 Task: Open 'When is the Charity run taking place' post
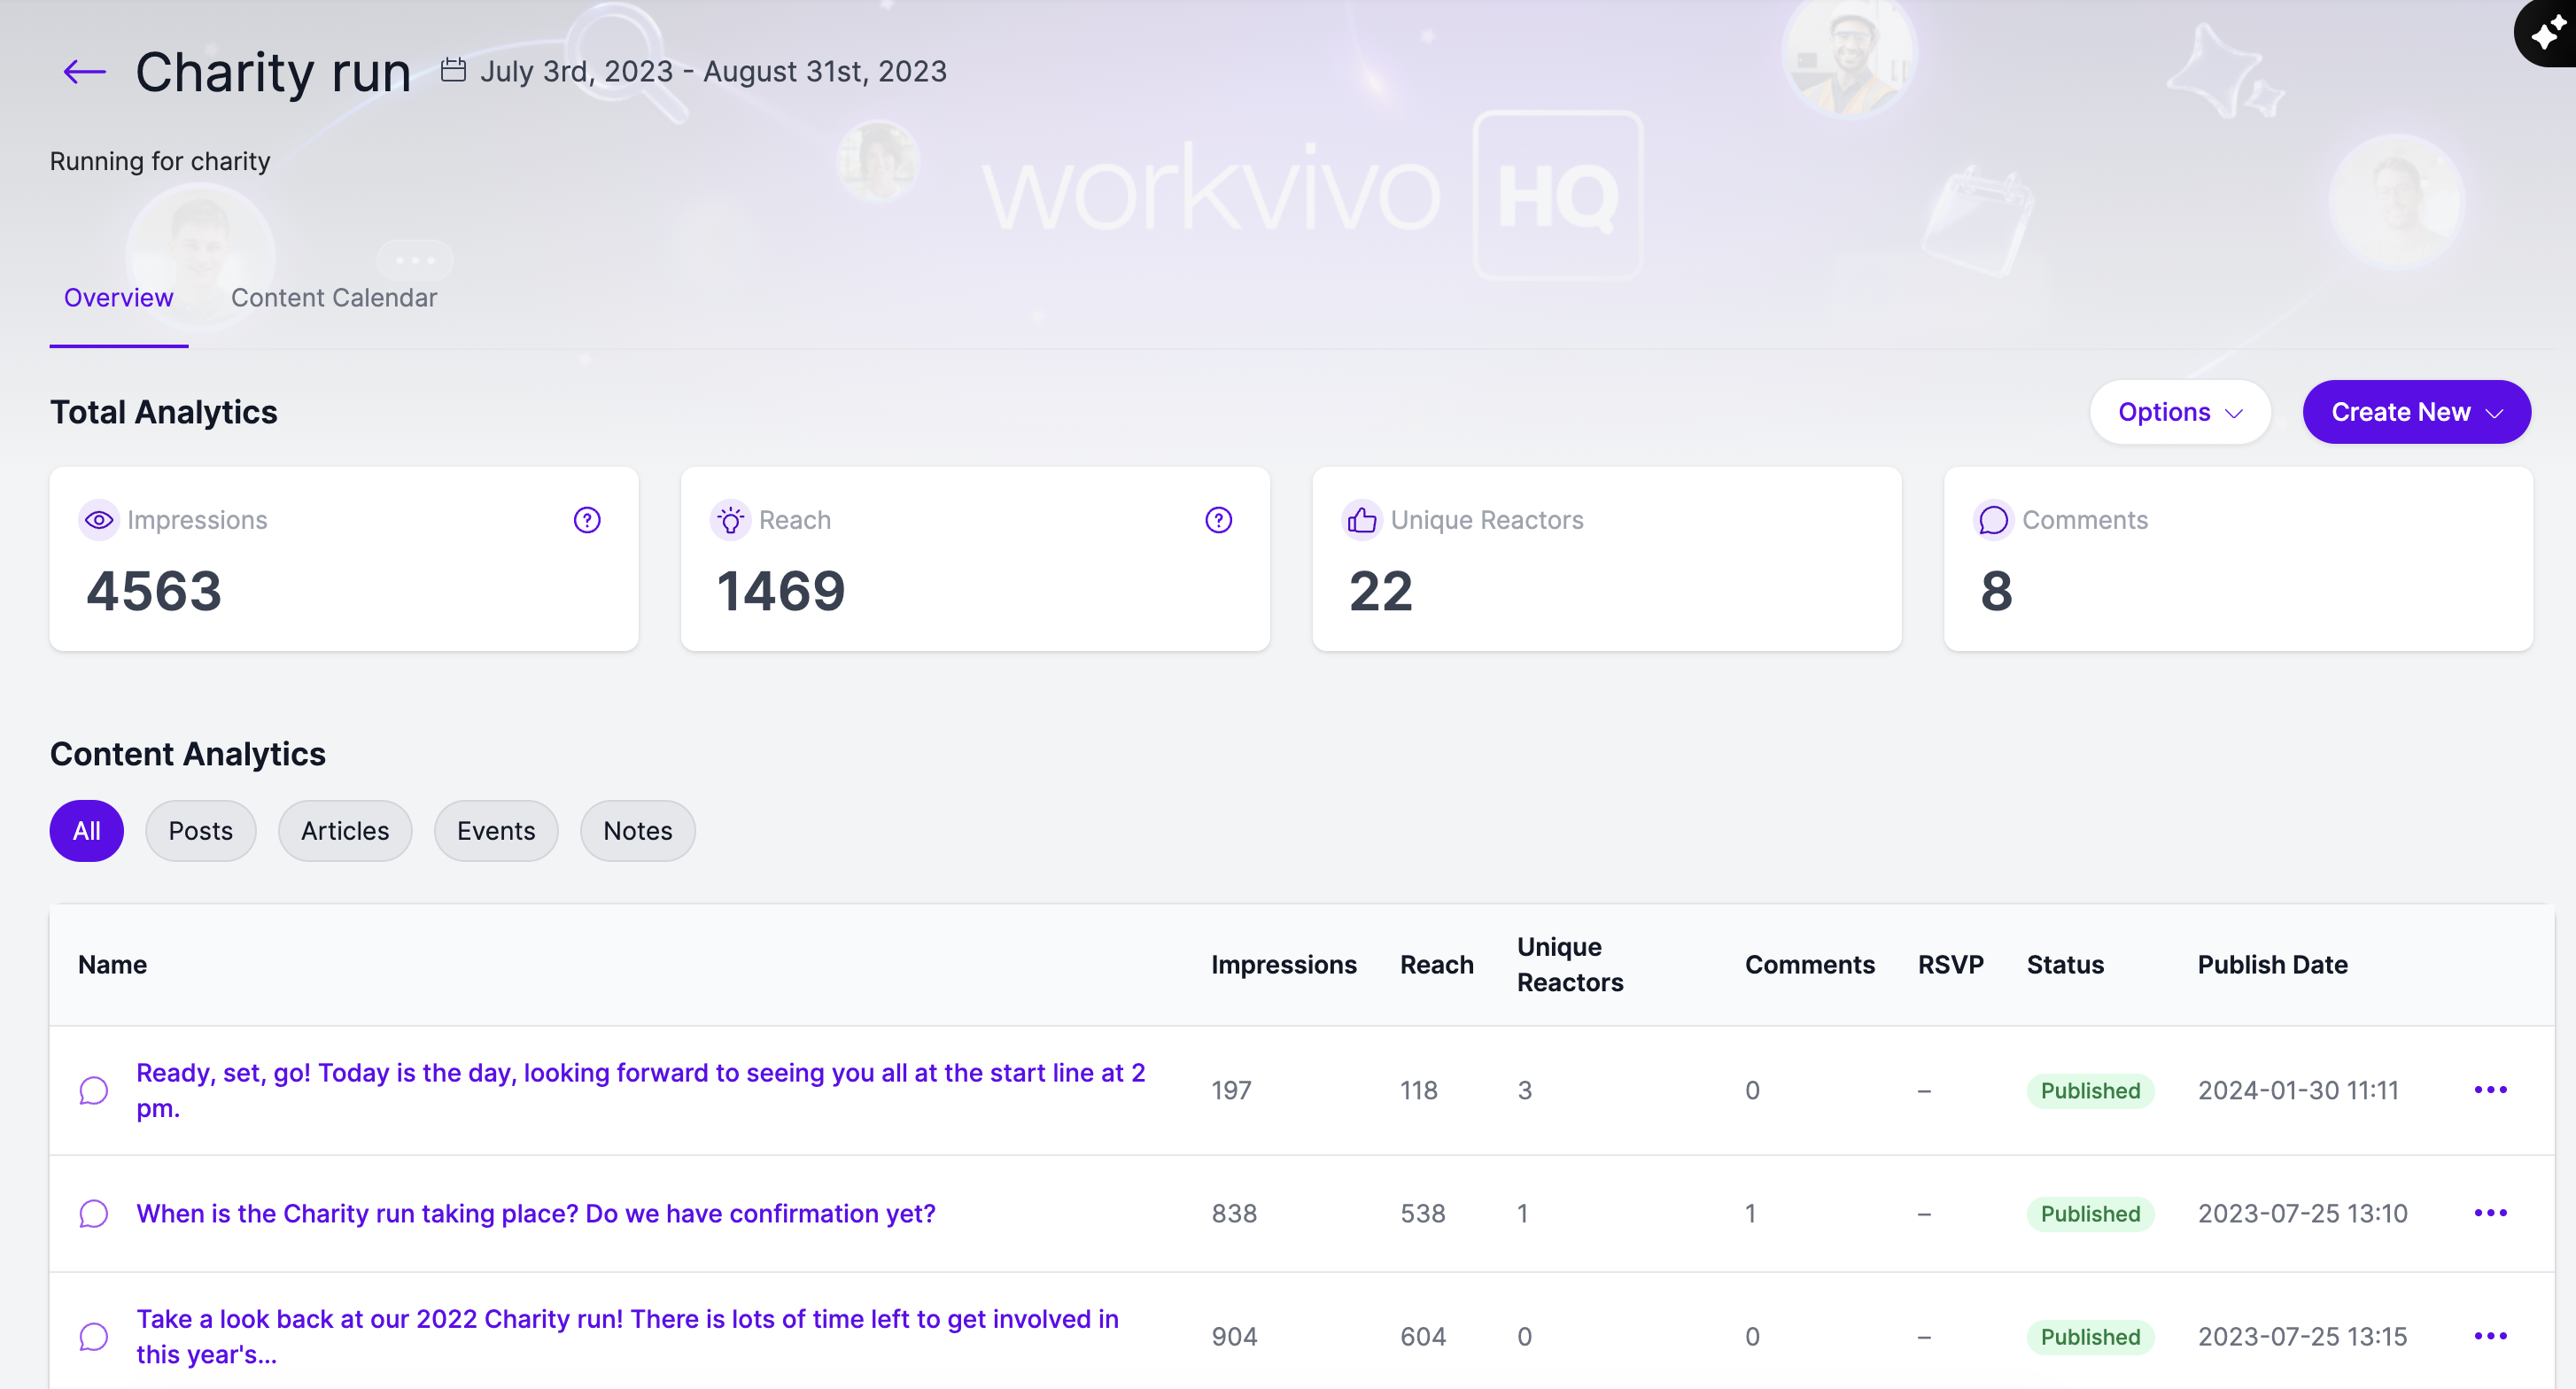(536, 1213)
